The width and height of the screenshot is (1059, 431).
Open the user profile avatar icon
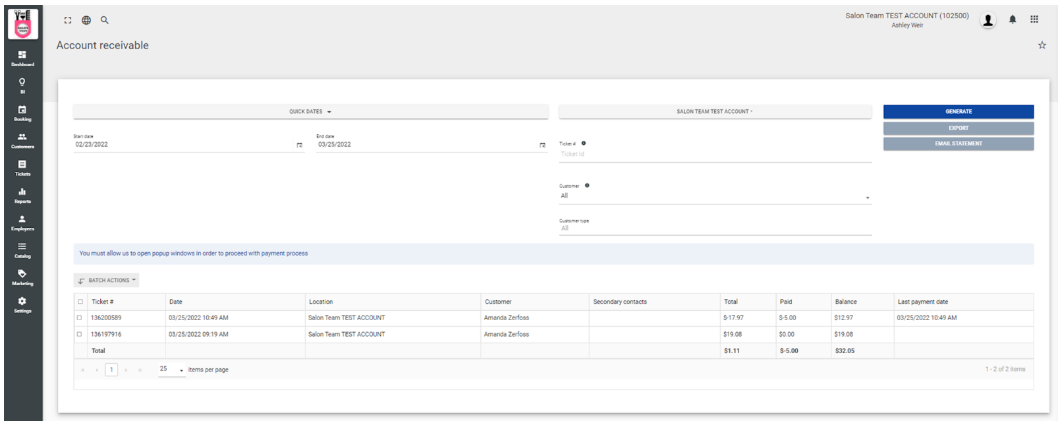tap(989, 21)
